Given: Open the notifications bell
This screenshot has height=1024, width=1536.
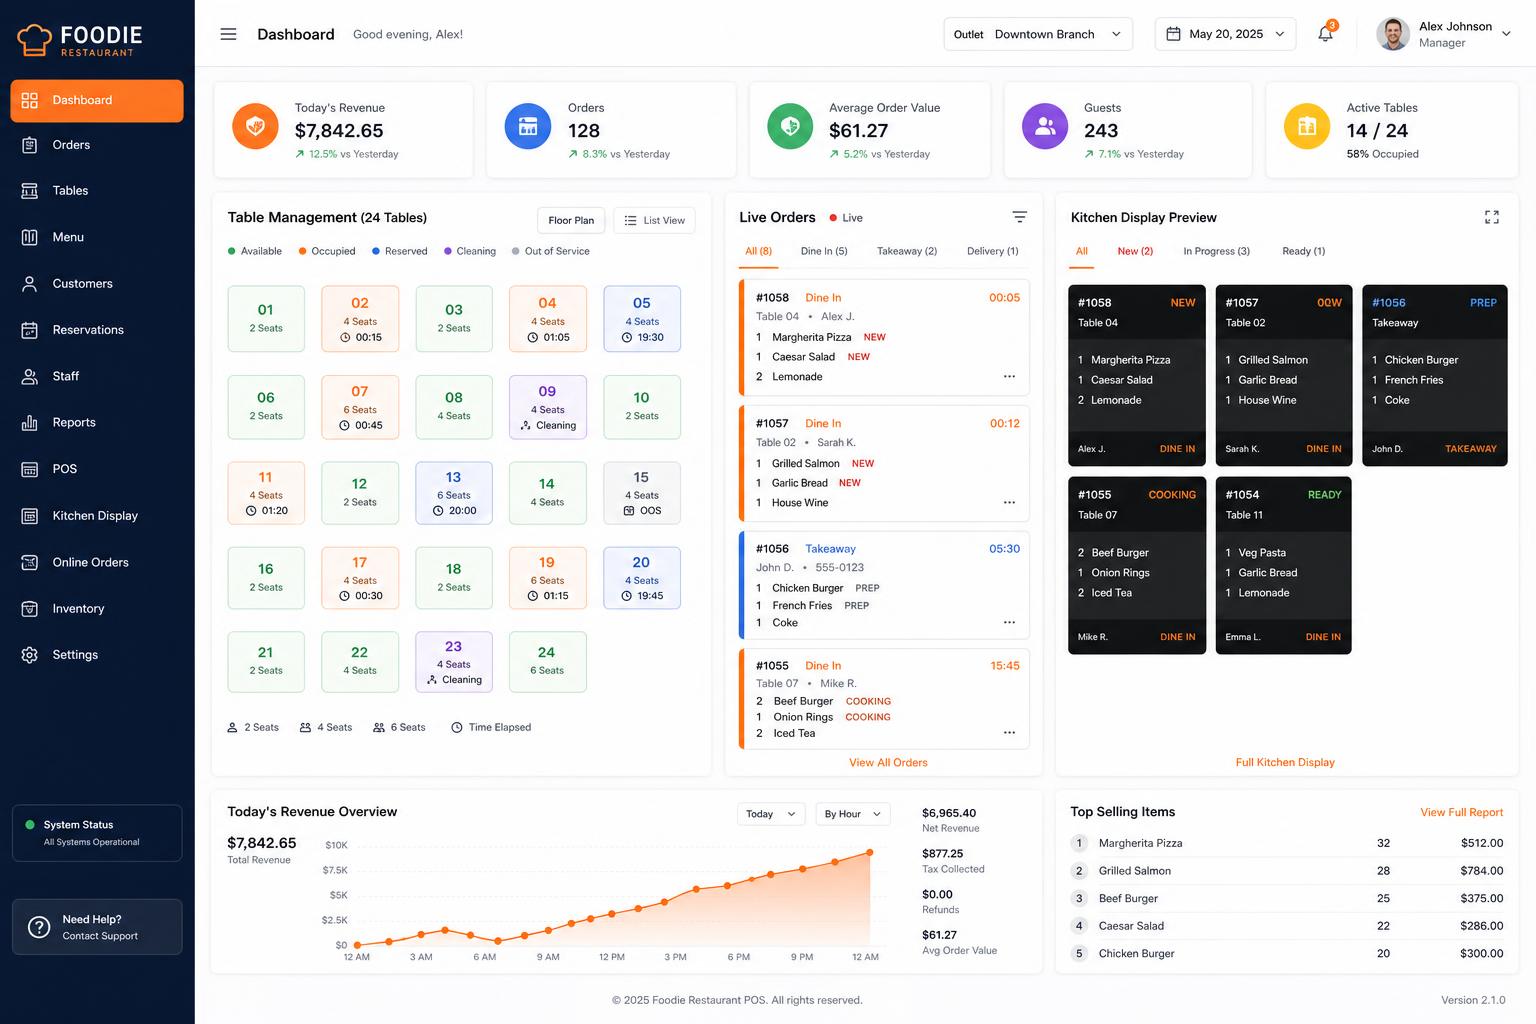Looking at the screenshot, I should point(1325,34).
